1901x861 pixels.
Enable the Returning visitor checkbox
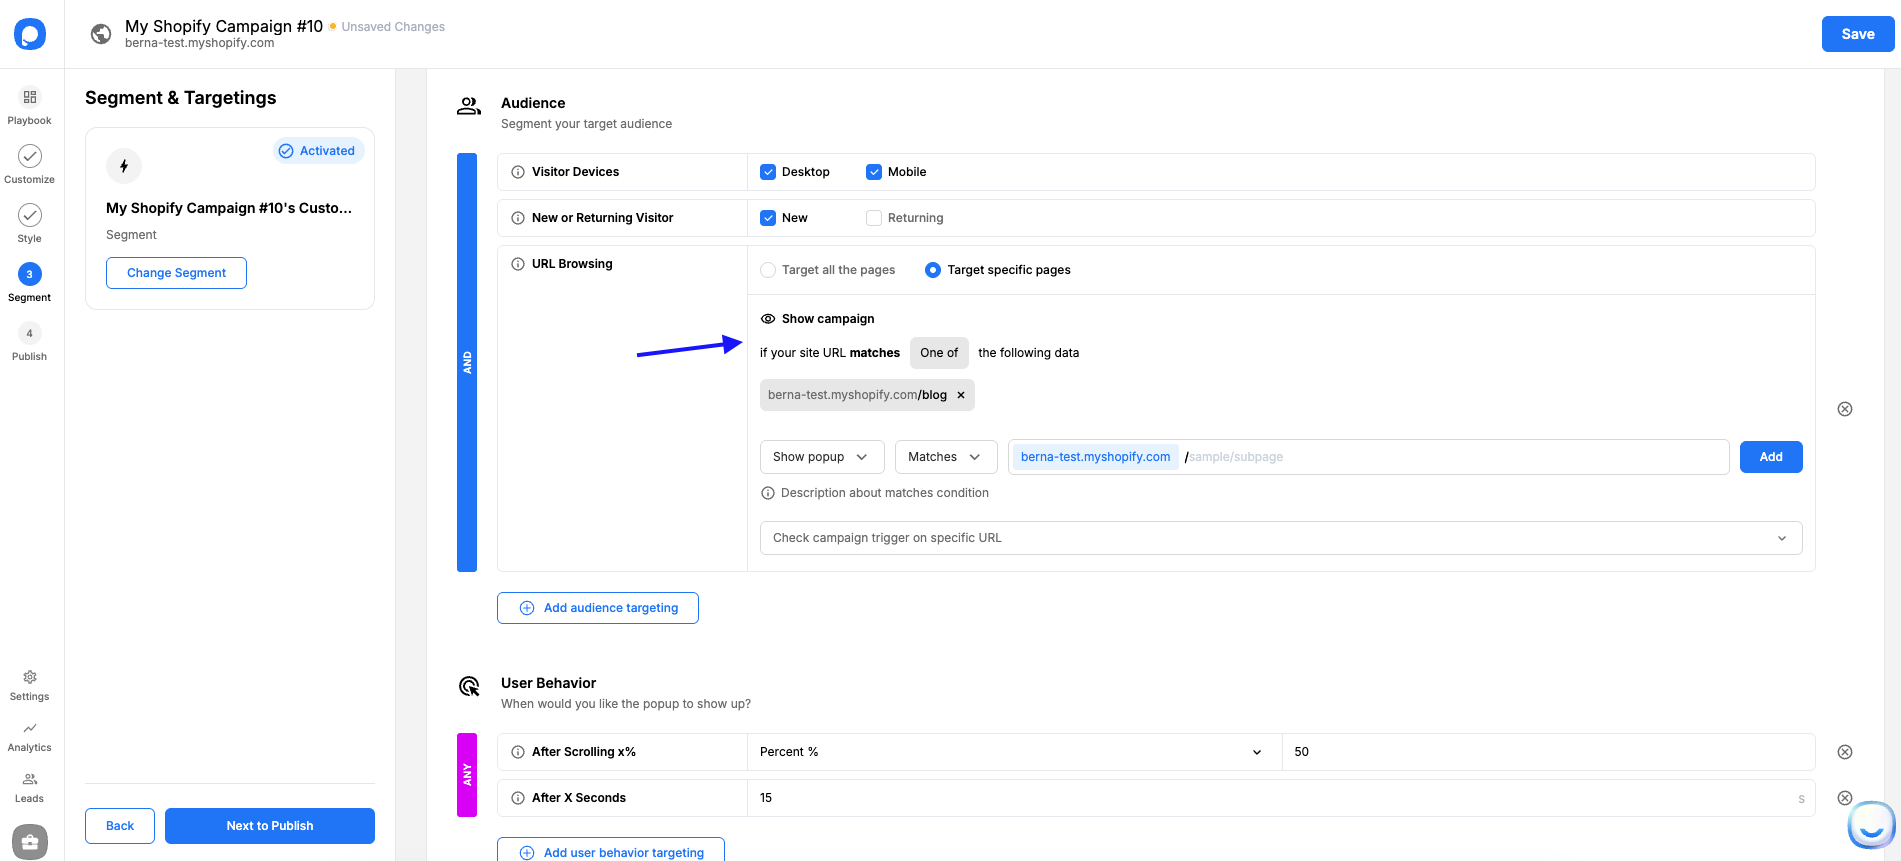[x=874, y=218]
